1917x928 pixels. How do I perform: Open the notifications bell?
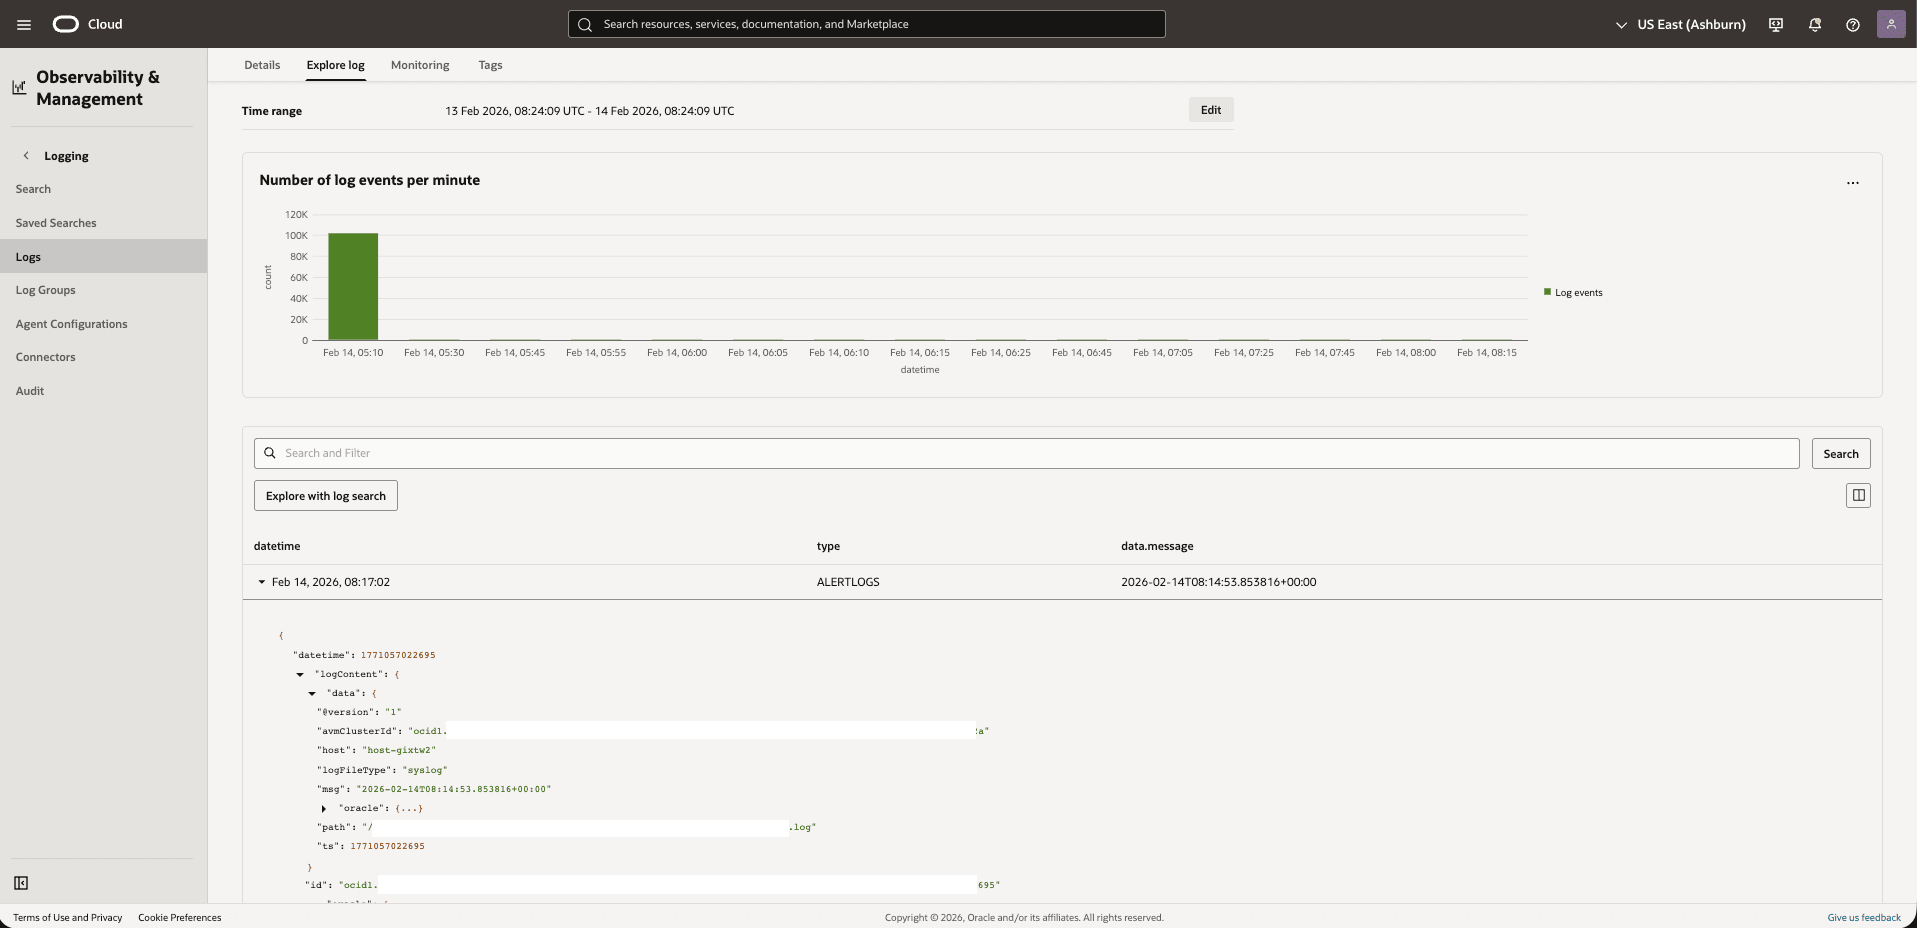coord(1815,24)
